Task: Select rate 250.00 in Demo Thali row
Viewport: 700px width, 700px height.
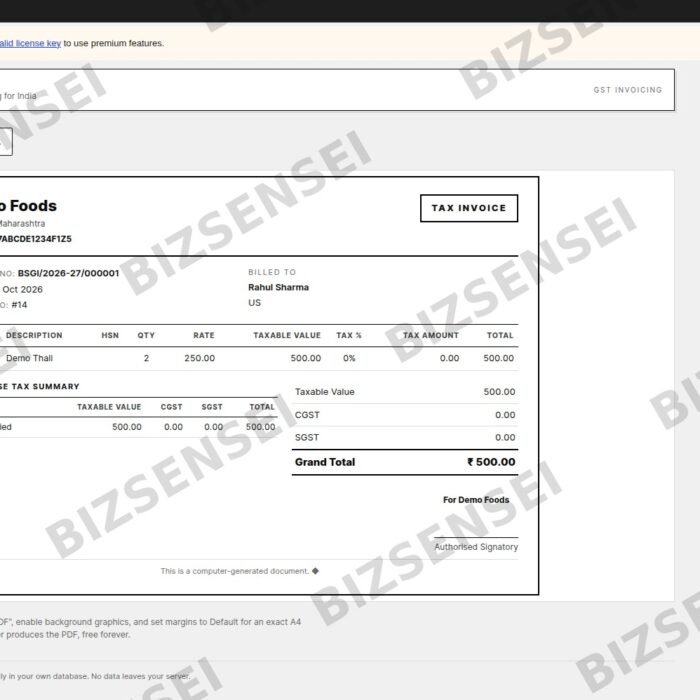Action: pos(200,358)
